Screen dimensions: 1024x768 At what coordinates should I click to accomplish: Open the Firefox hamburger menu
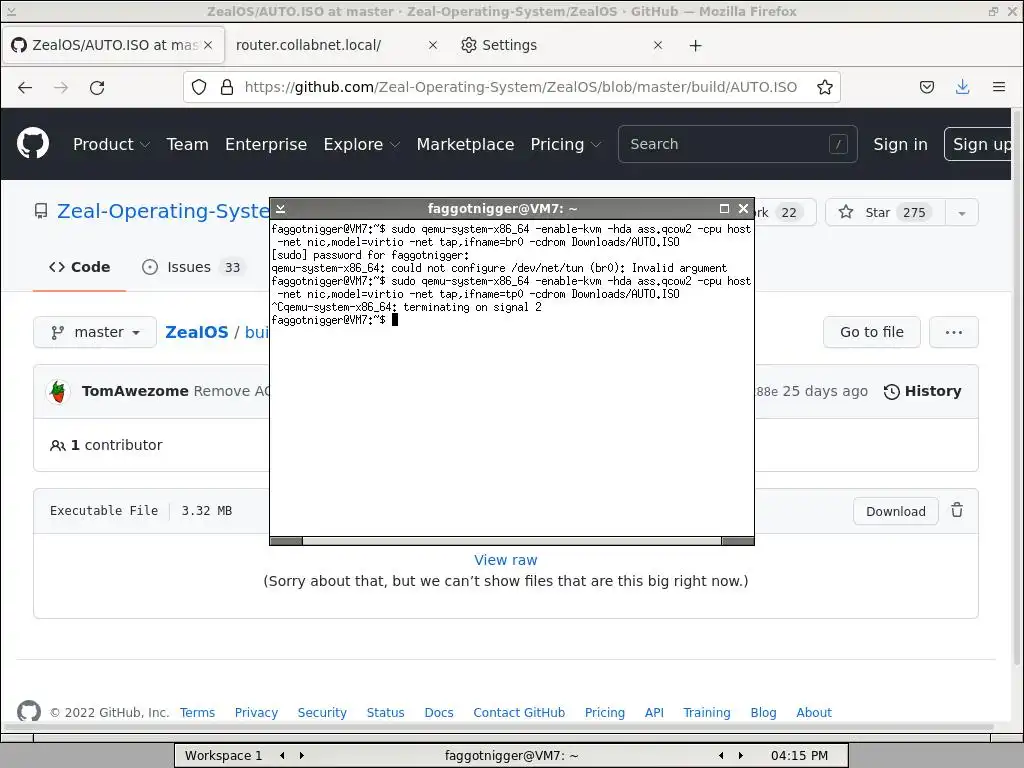click(999, 87)
